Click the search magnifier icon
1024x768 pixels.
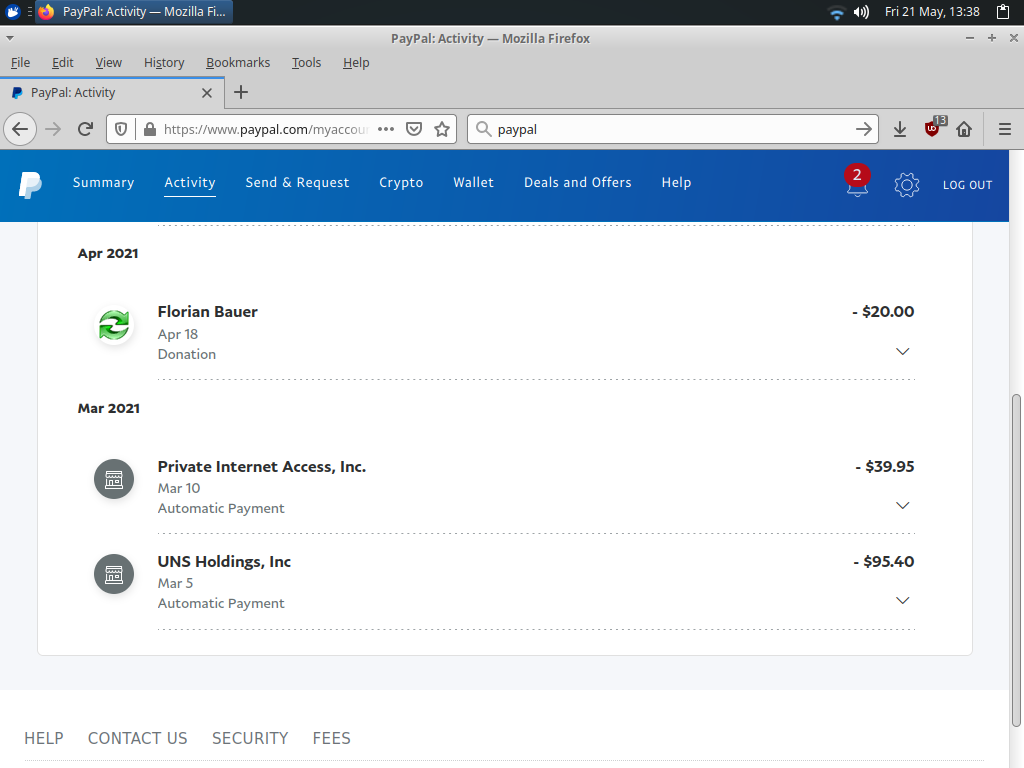[x=483, y=129]
